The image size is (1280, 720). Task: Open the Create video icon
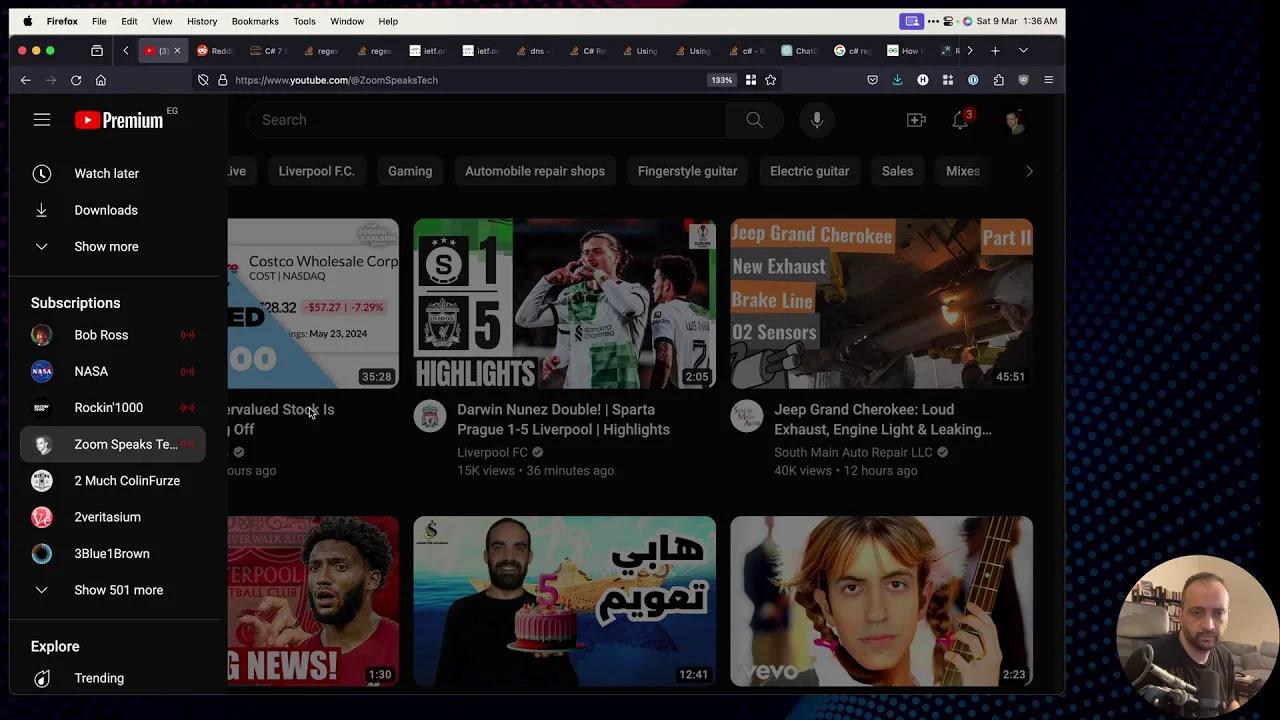point(916,120)
